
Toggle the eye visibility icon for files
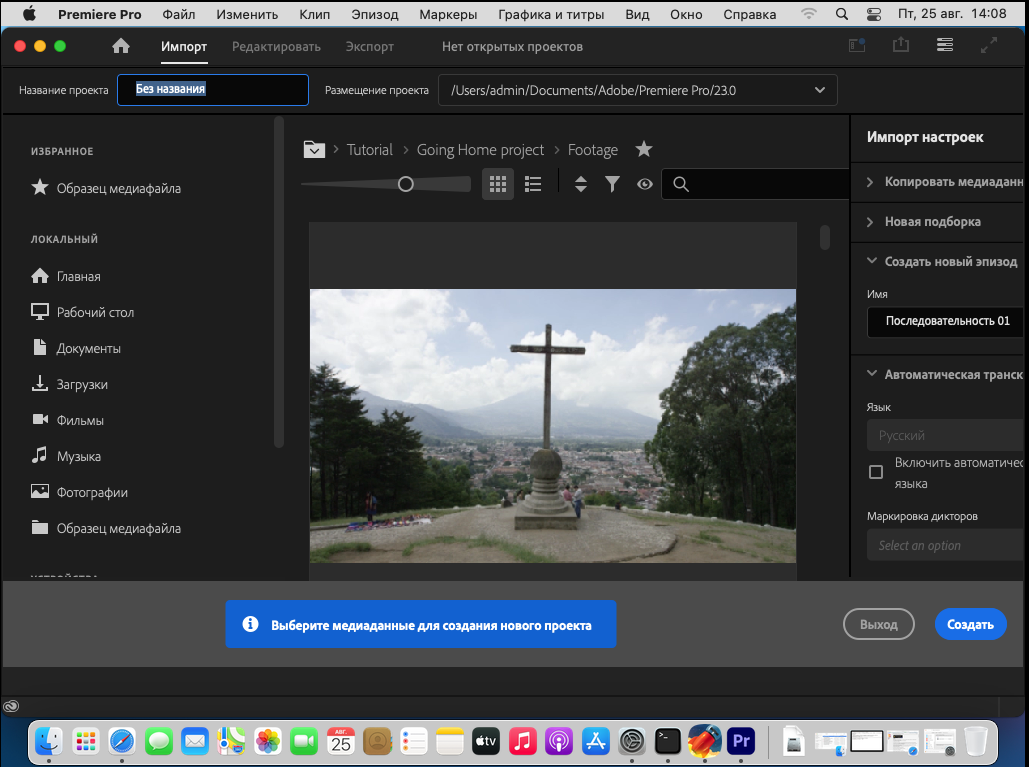[645, 184]
